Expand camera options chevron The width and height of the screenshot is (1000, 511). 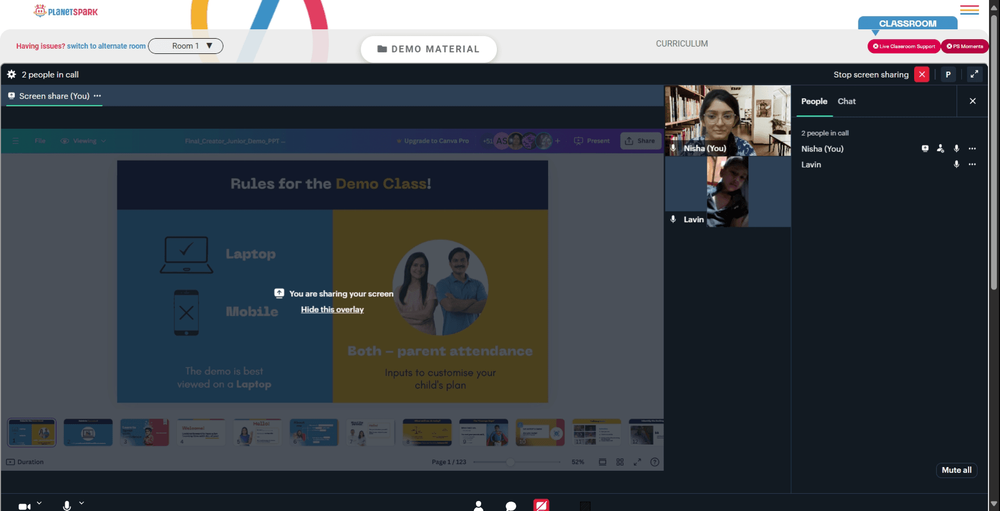tap(39, 503)
